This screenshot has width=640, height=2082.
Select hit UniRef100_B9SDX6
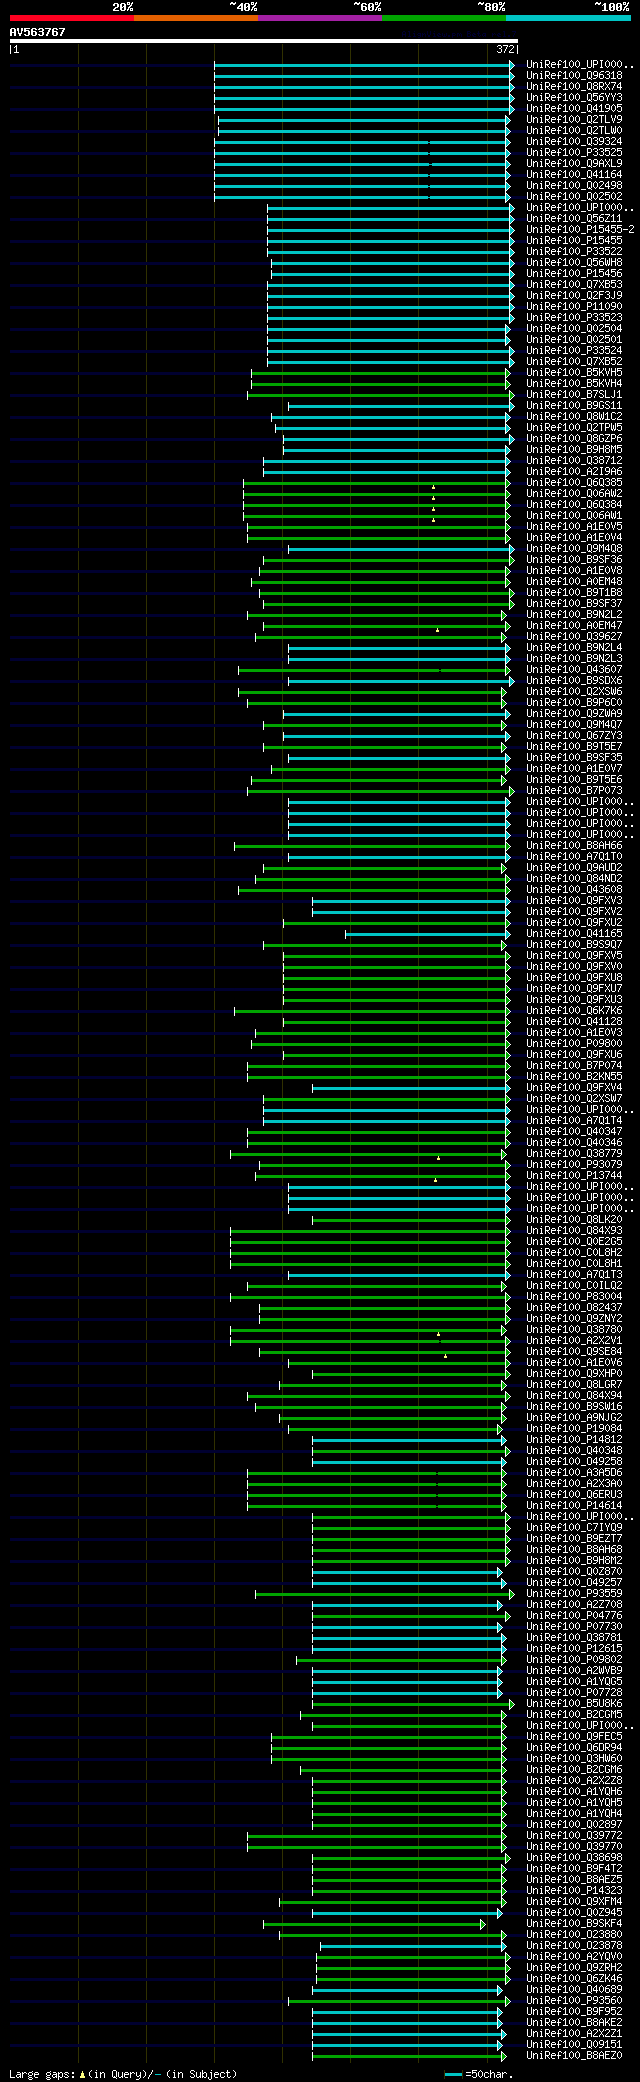point(574,680)
